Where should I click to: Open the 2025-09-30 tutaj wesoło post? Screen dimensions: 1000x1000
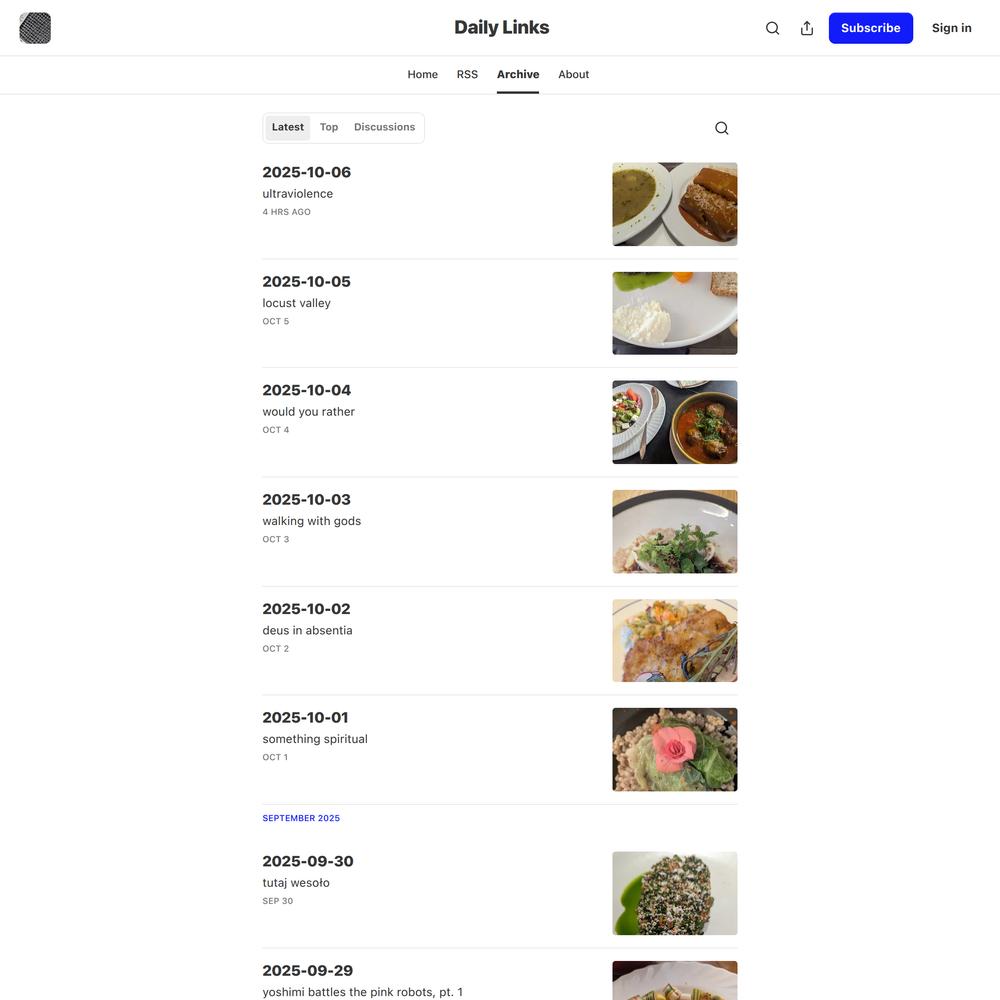[308, 862]
